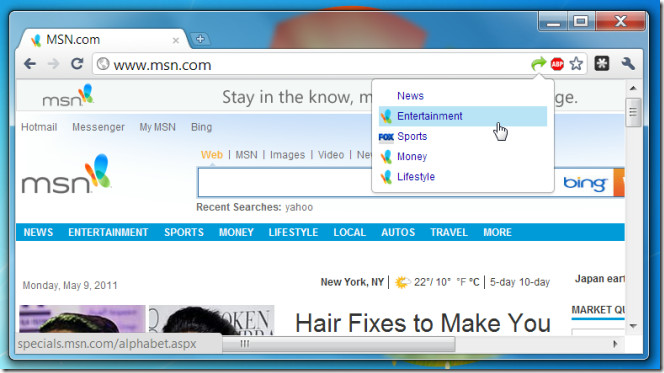Click the sunny weather icon
Image resolution: width=664 pixels, height=373 pixels.
pyautogui.click(x=402, y=282)
